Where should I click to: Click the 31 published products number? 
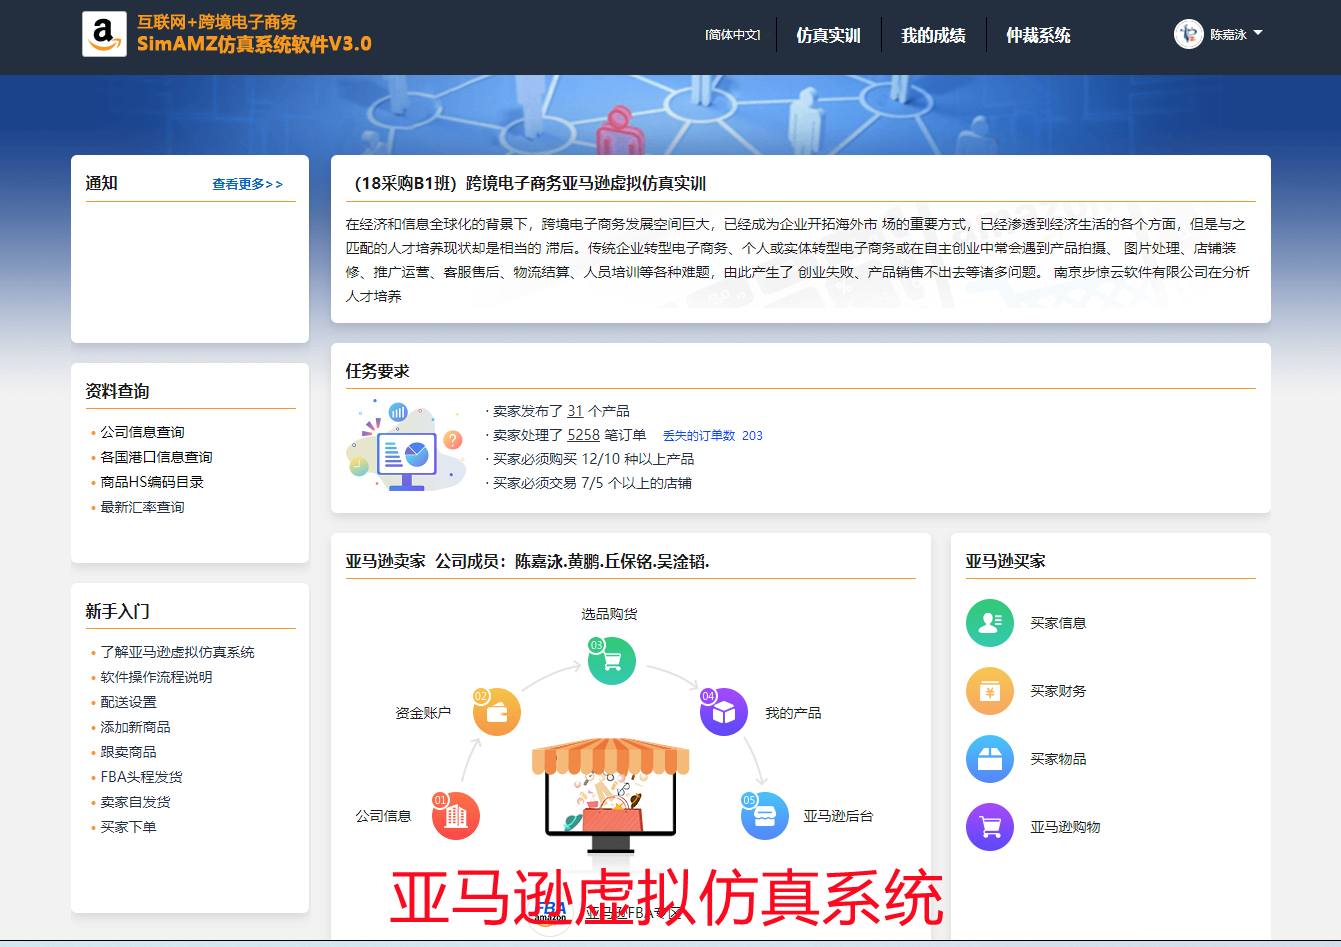click(575, 411)
